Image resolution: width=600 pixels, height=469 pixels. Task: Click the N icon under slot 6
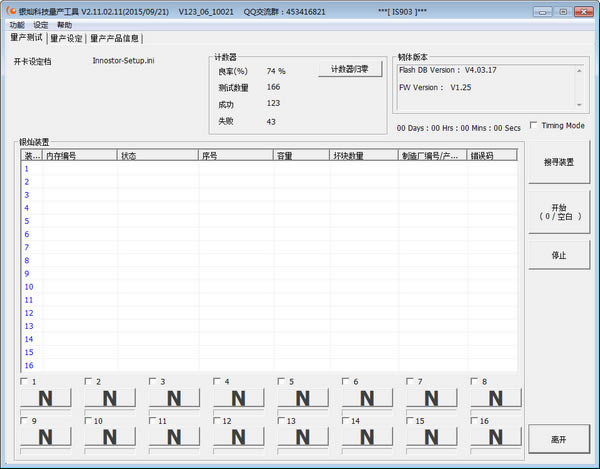[366, 398]
